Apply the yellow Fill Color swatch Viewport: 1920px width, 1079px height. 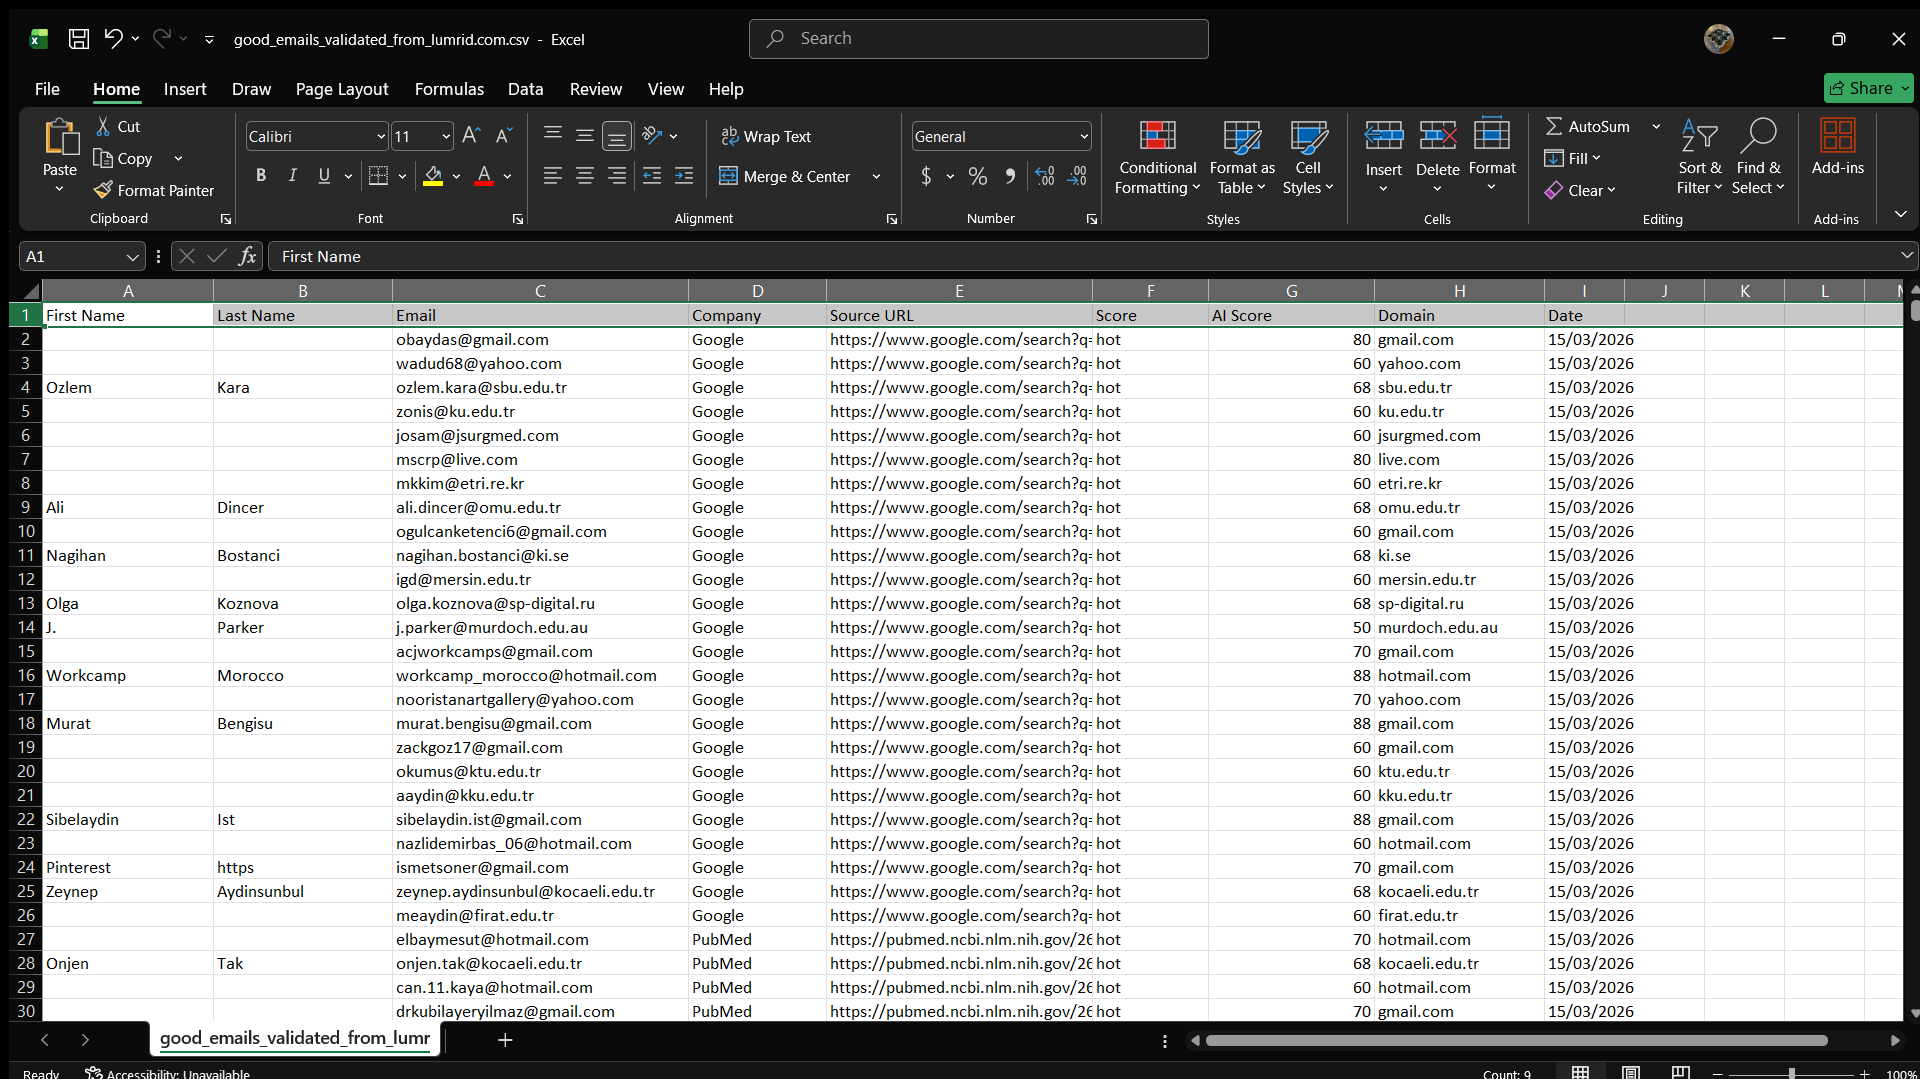pyautogui.click(x=433, y=176)
